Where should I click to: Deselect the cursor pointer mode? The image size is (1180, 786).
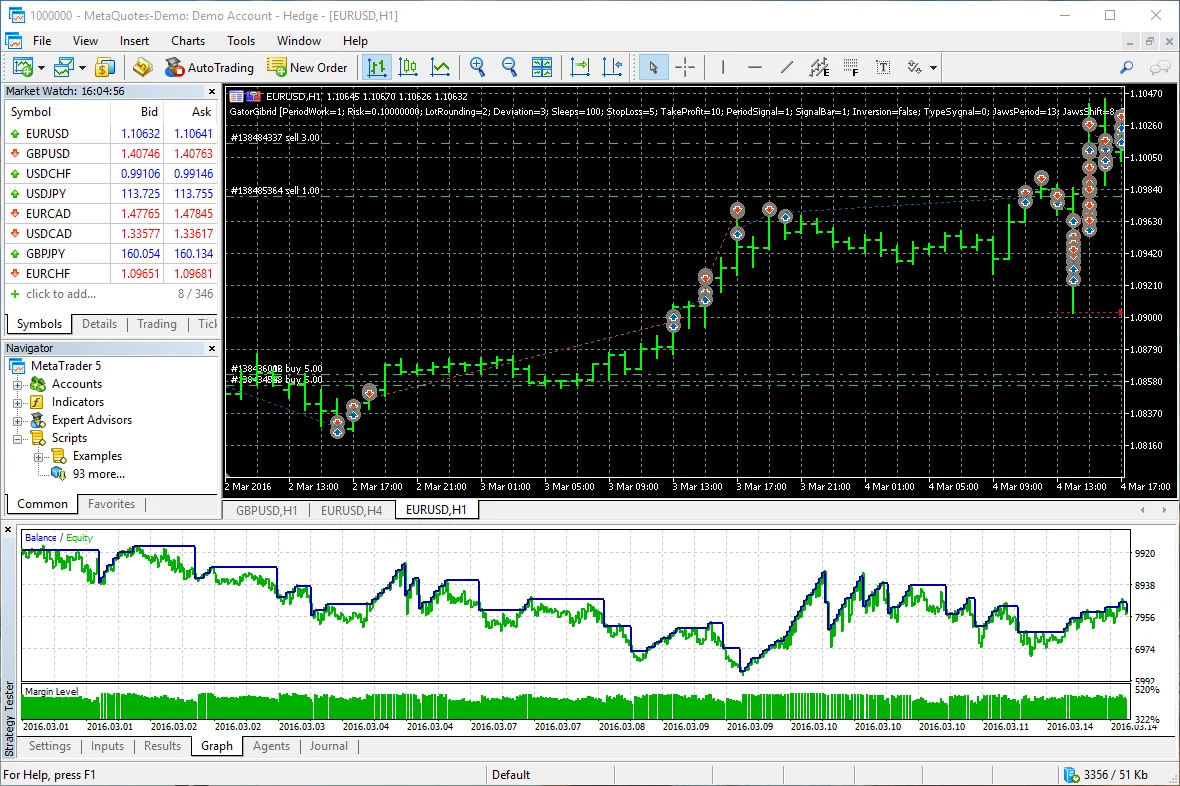[653, 67]
